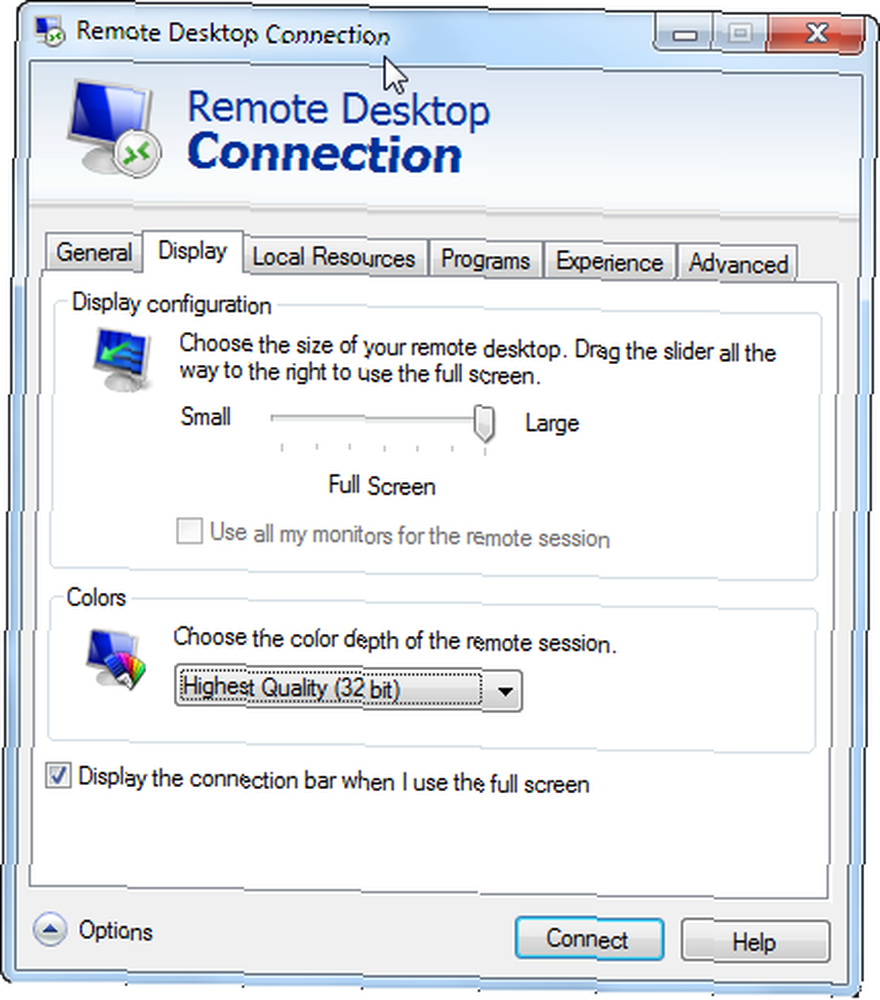The height and width of the screenshot is (1000, 880).
Task: Toggle Display the connection bar checkbox
Action: coord(58,776)
